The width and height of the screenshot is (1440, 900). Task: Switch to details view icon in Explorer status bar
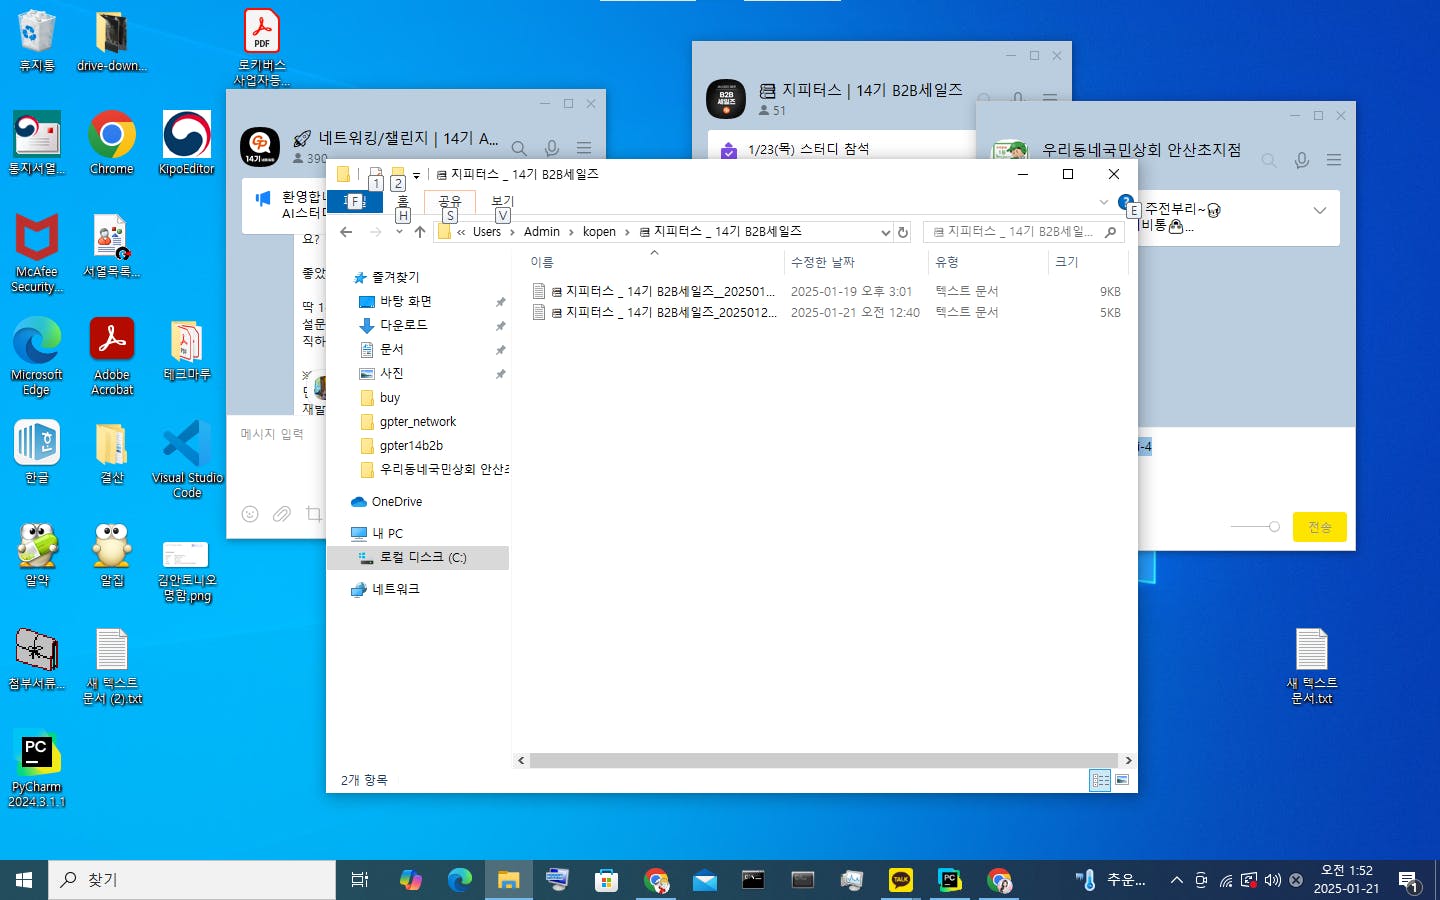click(x=1100, y=780)
